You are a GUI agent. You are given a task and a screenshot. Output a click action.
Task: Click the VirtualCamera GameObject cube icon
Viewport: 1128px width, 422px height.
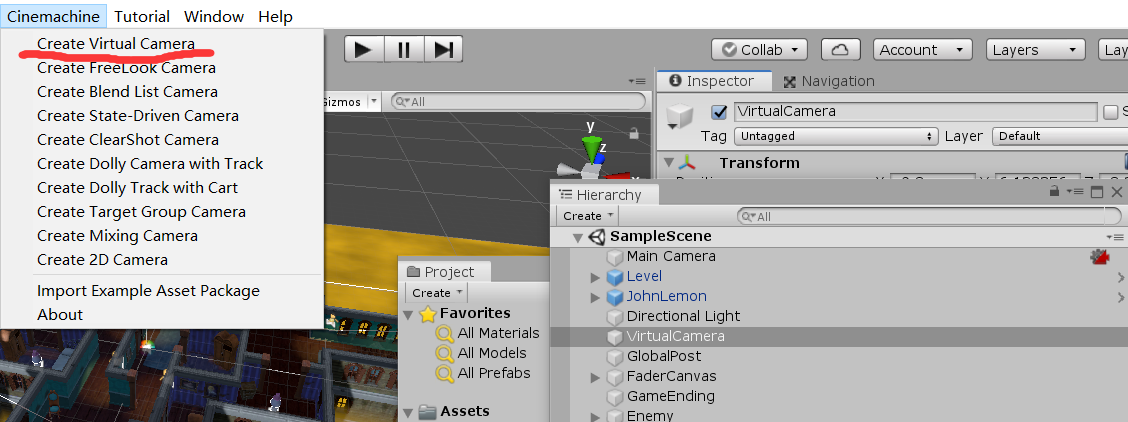(680, 117)
